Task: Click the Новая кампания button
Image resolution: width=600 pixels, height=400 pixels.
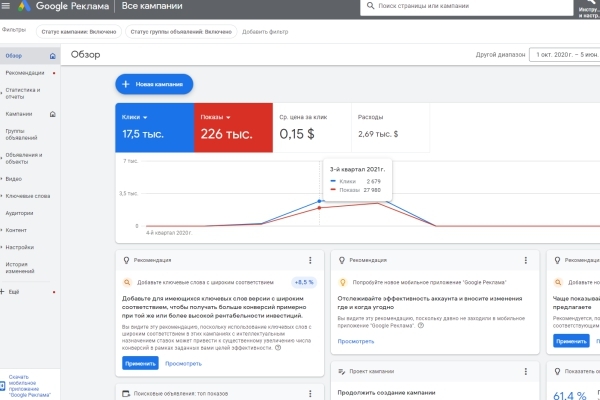Action: point(154,85)
